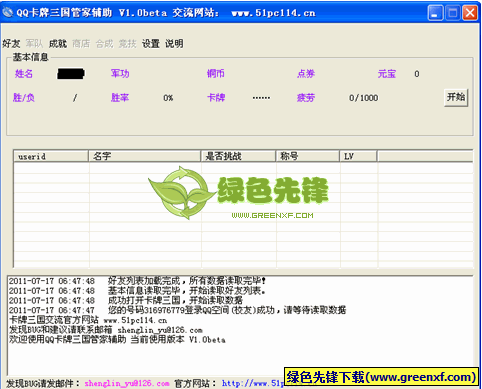Click the grayed 军队 tab
Image resolution: width=482 pixels, height=389 pixels.
click(34, 44)
